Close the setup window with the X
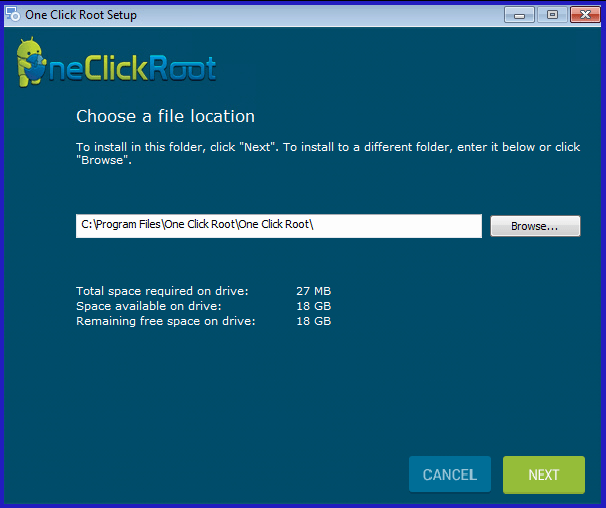Viewport: 606px width, 508px height. [585, 15]
